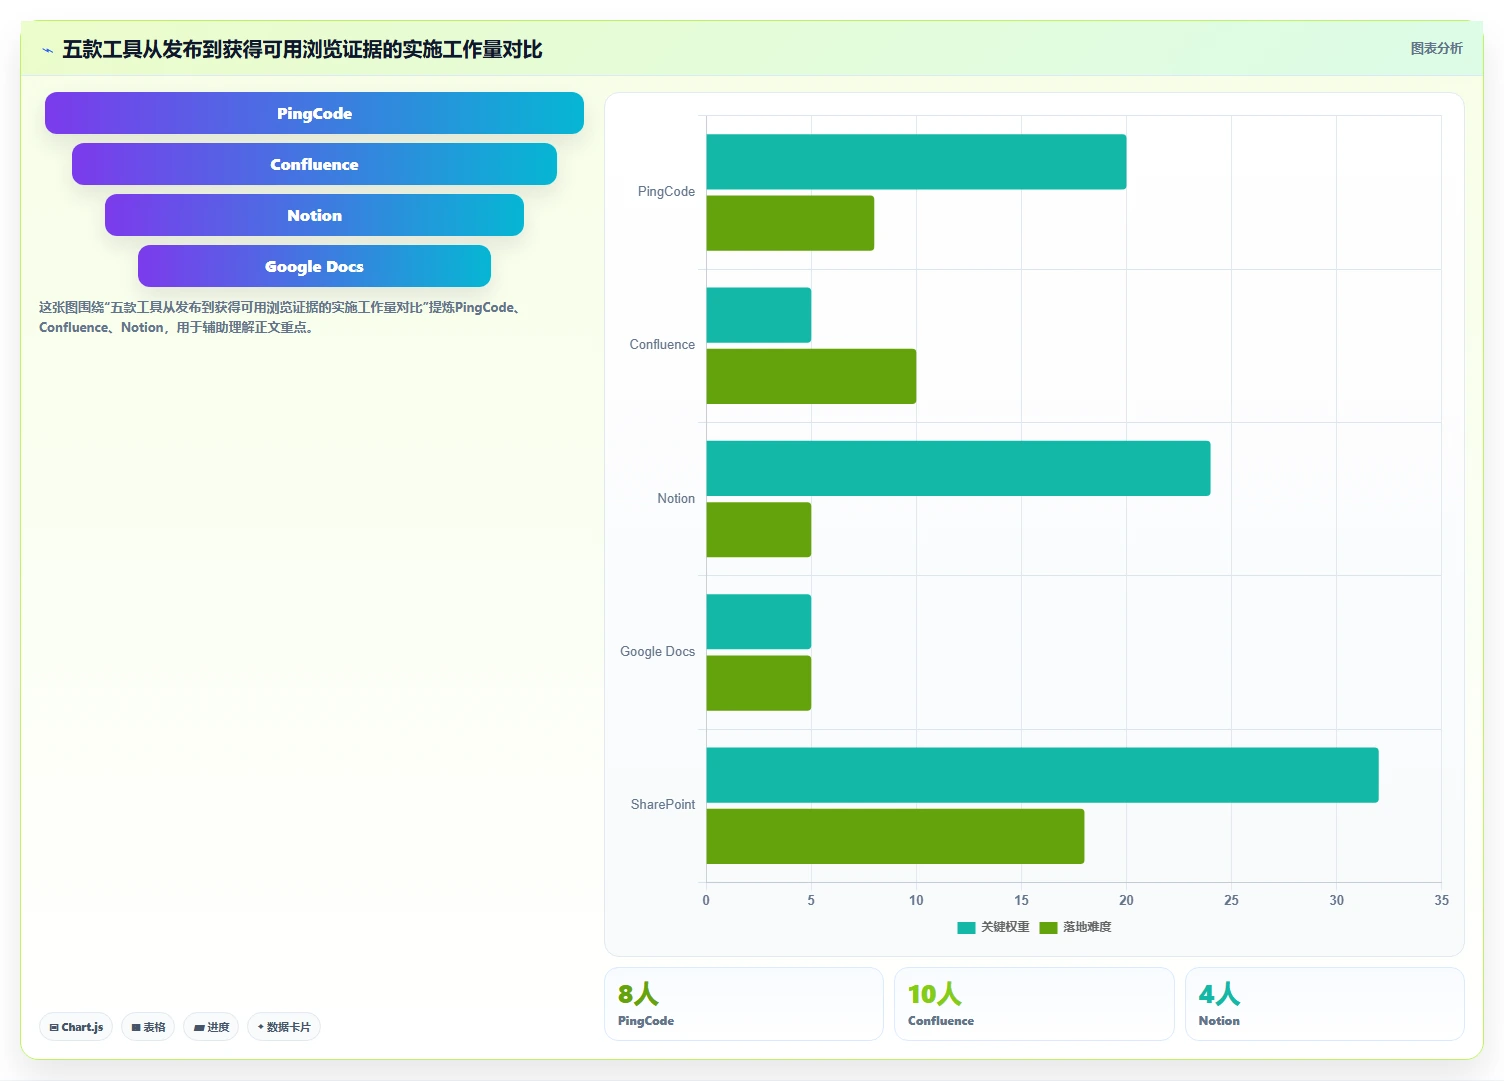Click the chart title heading text
The image size is (1504, 1081).
(302, 49)
